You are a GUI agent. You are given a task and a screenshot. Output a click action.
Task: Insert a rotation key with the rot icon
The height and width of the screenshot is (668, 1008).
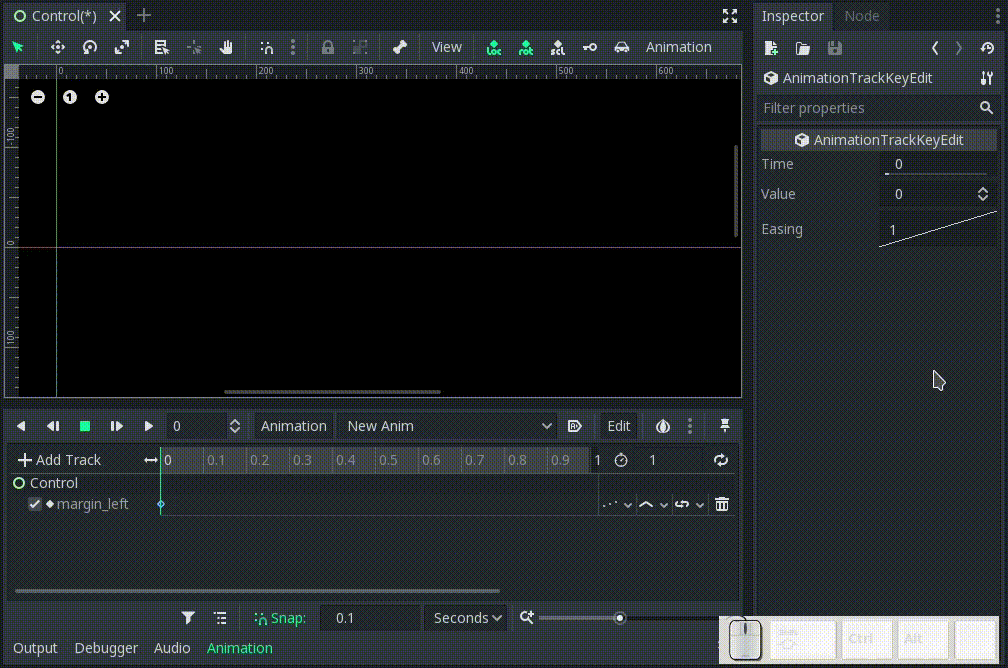(526, 47)
